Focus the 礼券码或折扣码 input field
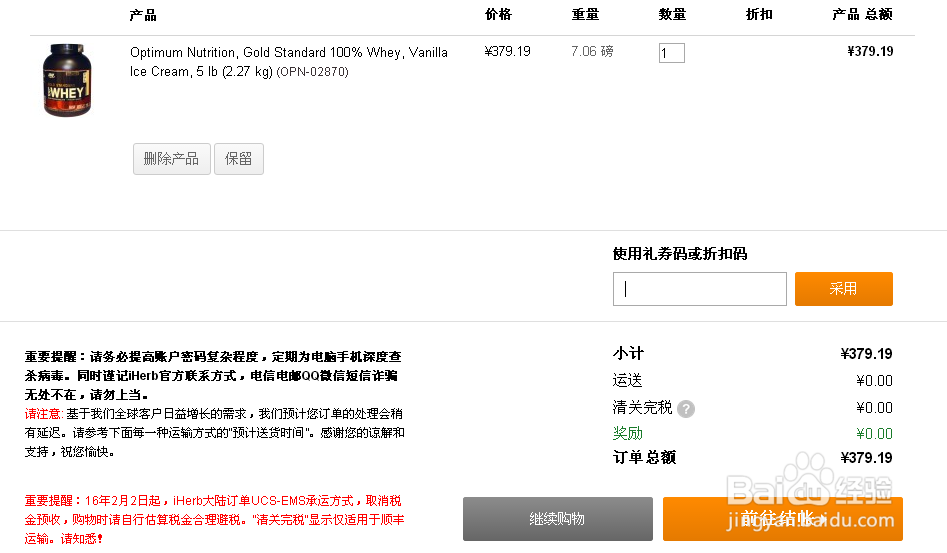This screenshot has height=553, width=947. [699, 289]
